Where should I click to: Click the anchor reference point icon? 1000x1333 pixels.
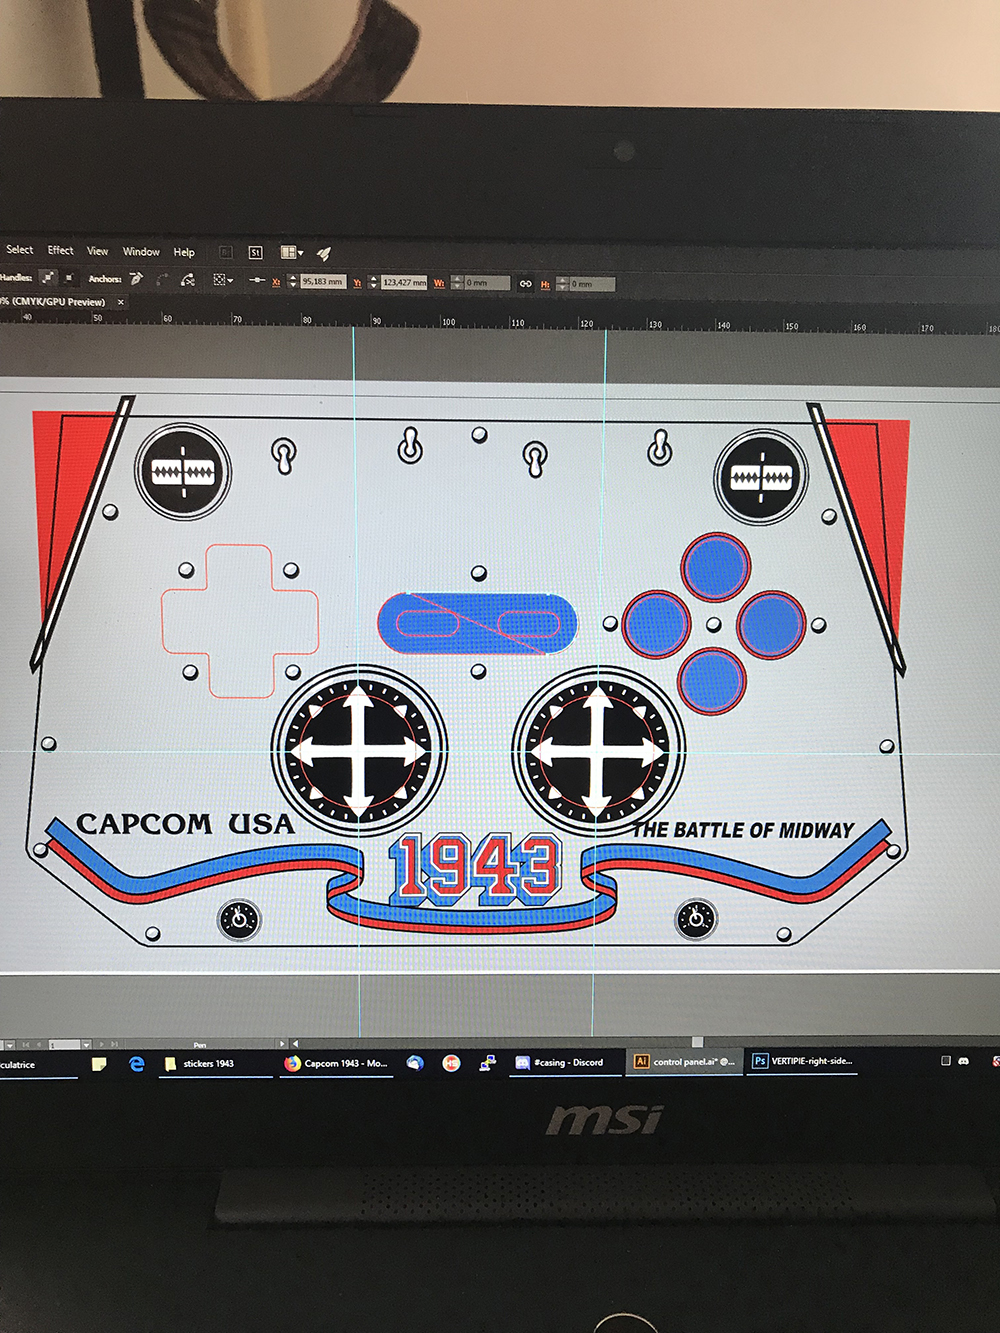pos(257,281)
